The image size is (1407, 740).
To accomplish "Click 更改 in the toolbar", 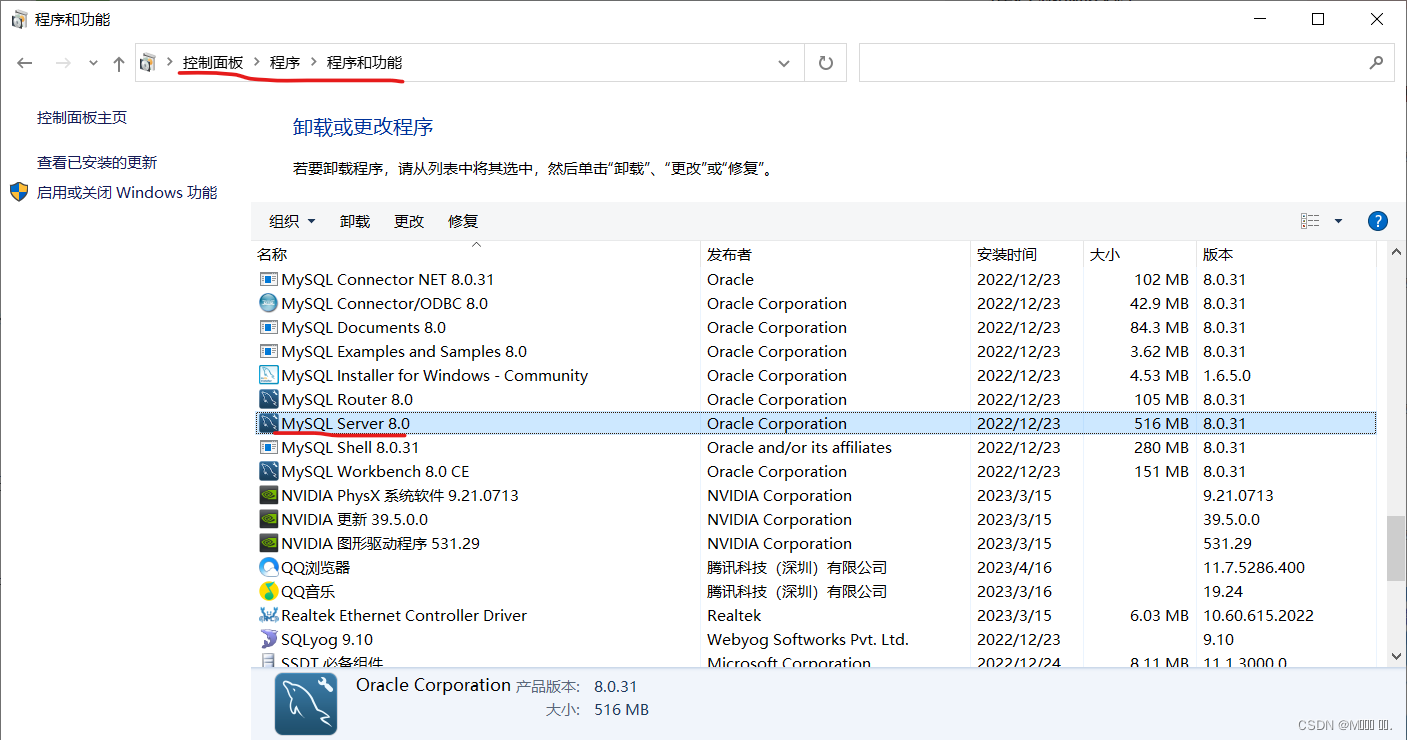I will (409, 221).
